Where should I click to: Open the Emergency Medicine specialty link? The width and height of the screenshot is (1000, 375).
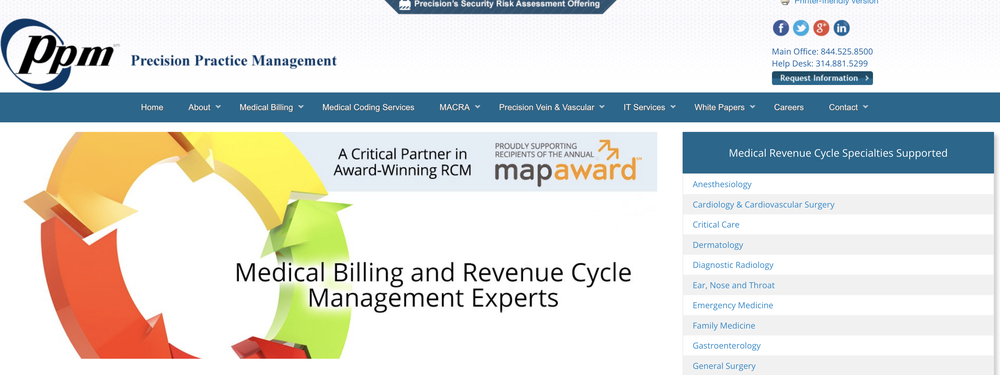coord(732,305)
